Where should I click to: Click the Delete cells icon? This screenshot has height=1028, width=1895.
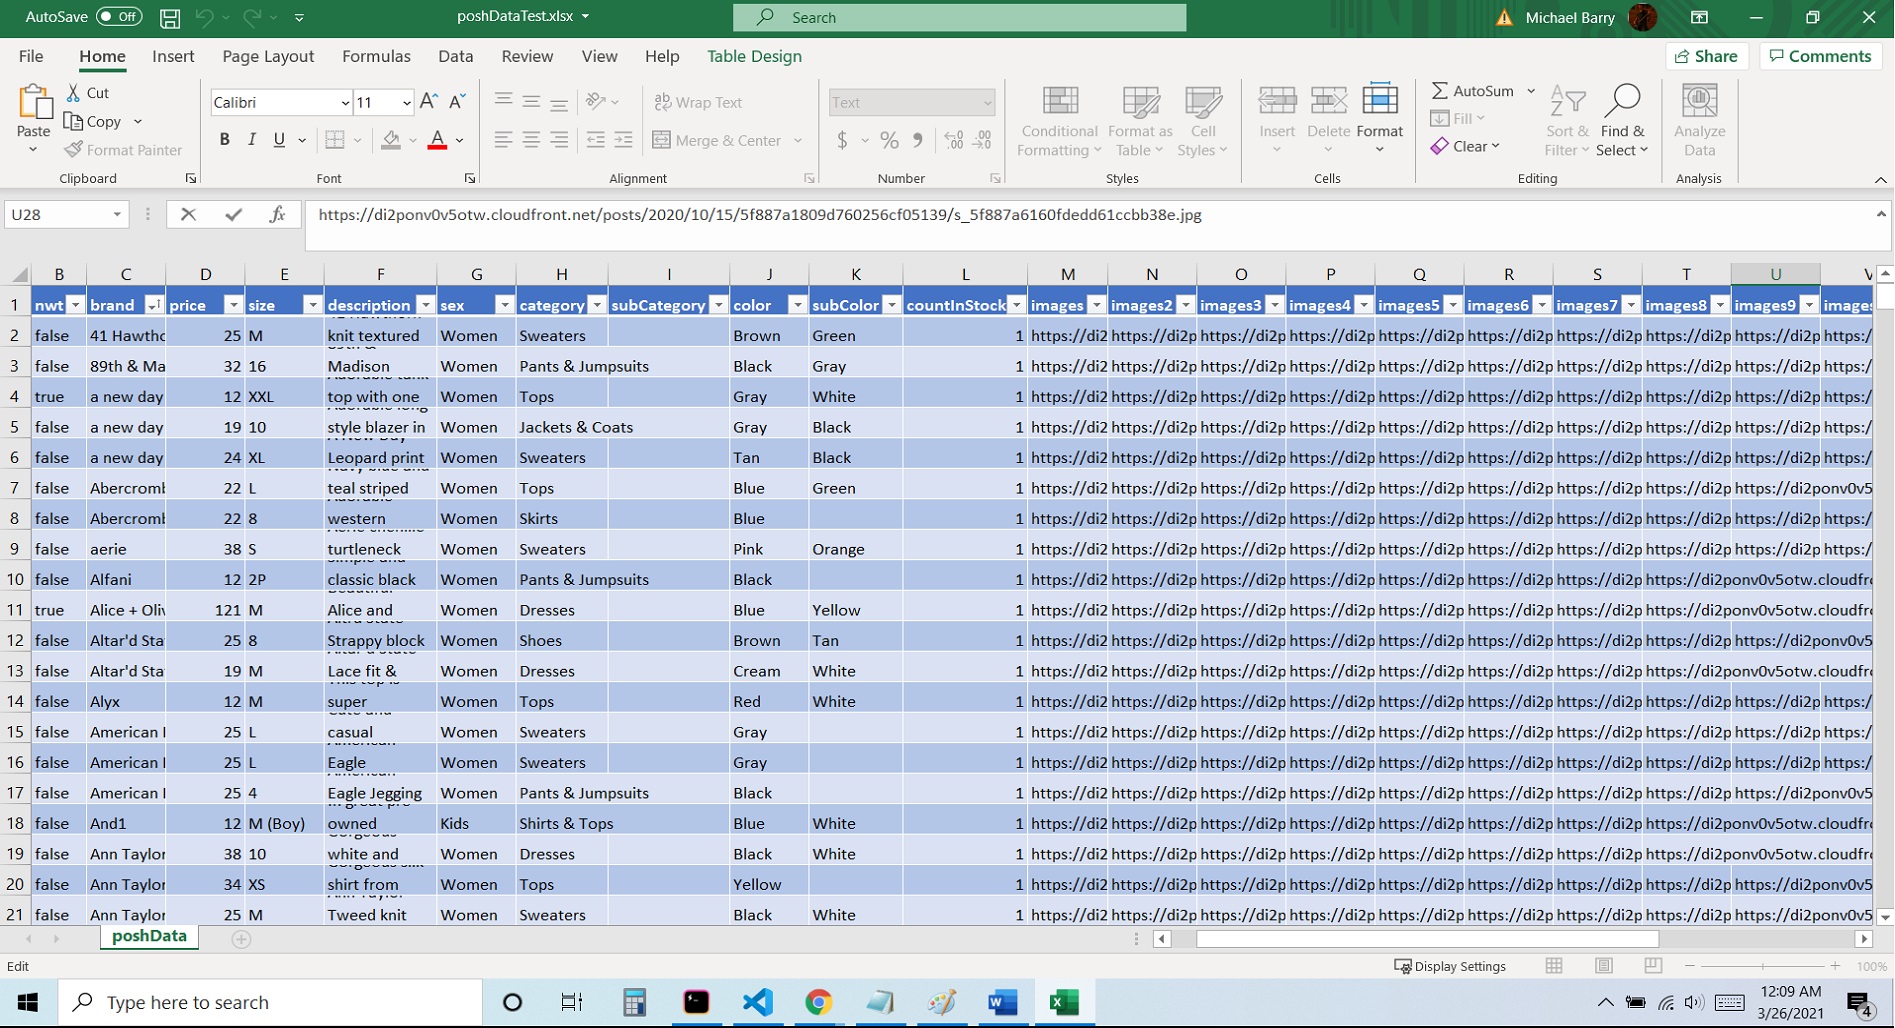click(1328, 101)
